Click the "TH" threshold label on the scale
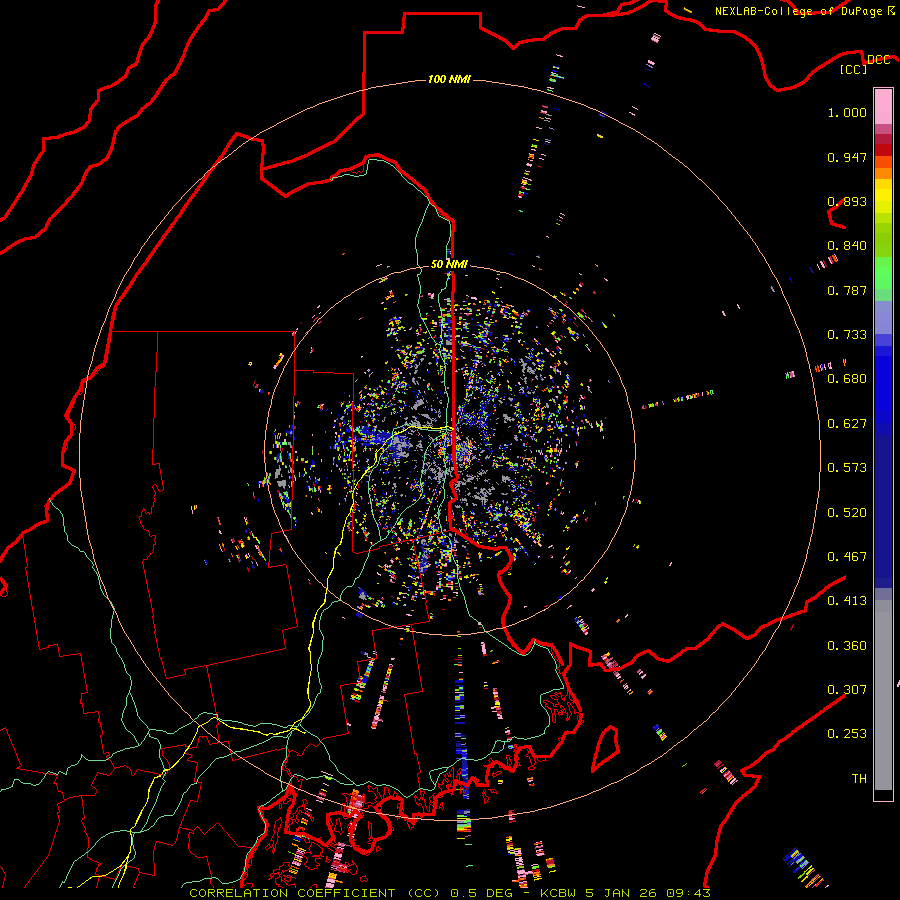Viewport: 900px width, 900px height. (859, 779)
